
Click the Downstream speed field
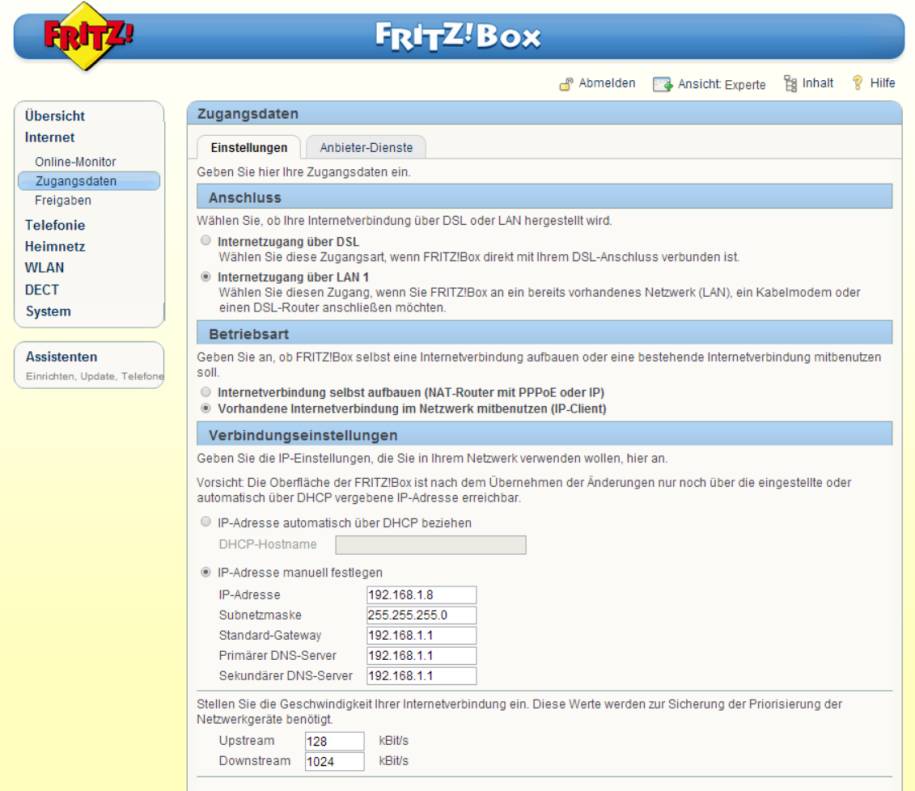[x=334, y=762]
